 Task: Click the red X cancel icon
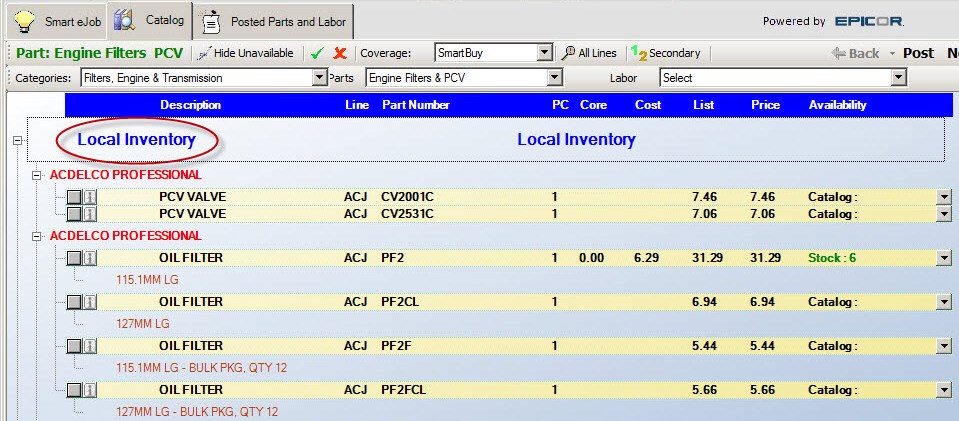pos(340,53)
